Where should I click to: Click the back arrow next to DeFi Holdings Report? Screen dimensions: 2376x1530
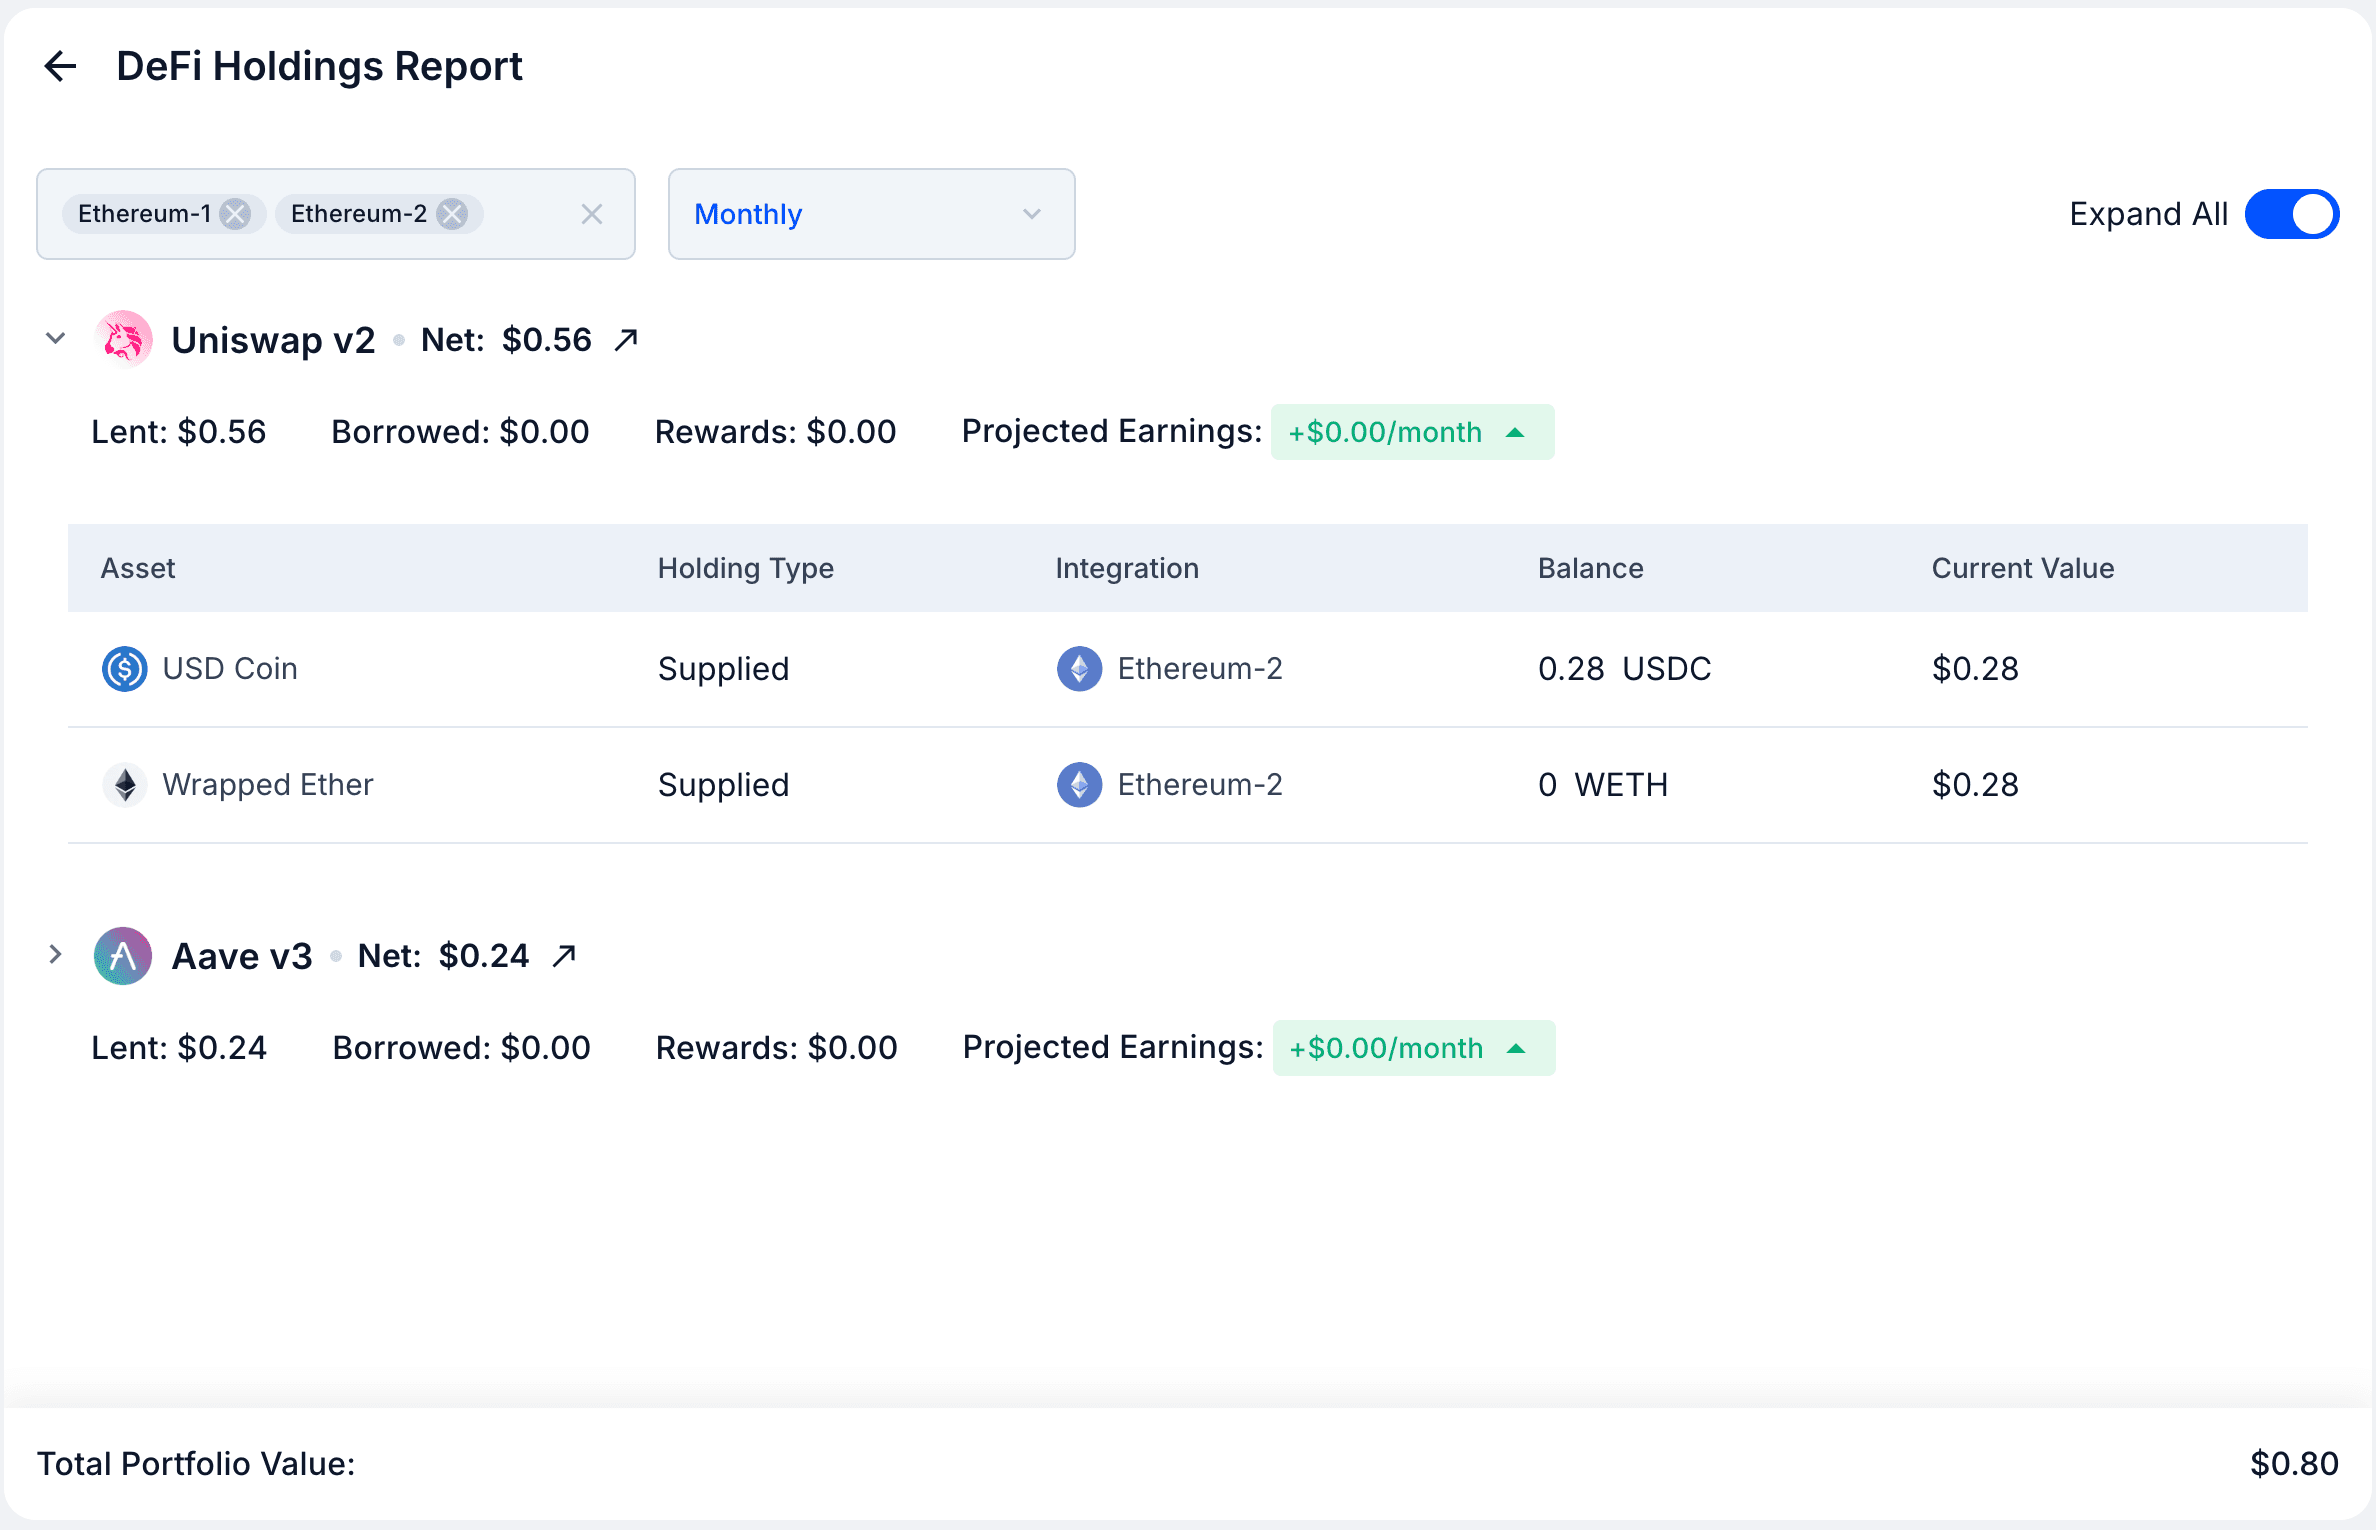pos(60,66)
